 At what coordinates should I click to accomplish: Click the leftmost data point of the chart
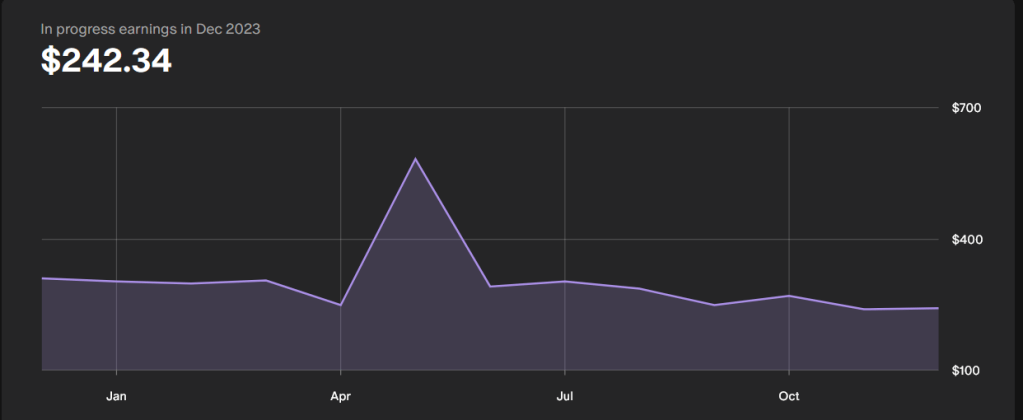point(42,278)
